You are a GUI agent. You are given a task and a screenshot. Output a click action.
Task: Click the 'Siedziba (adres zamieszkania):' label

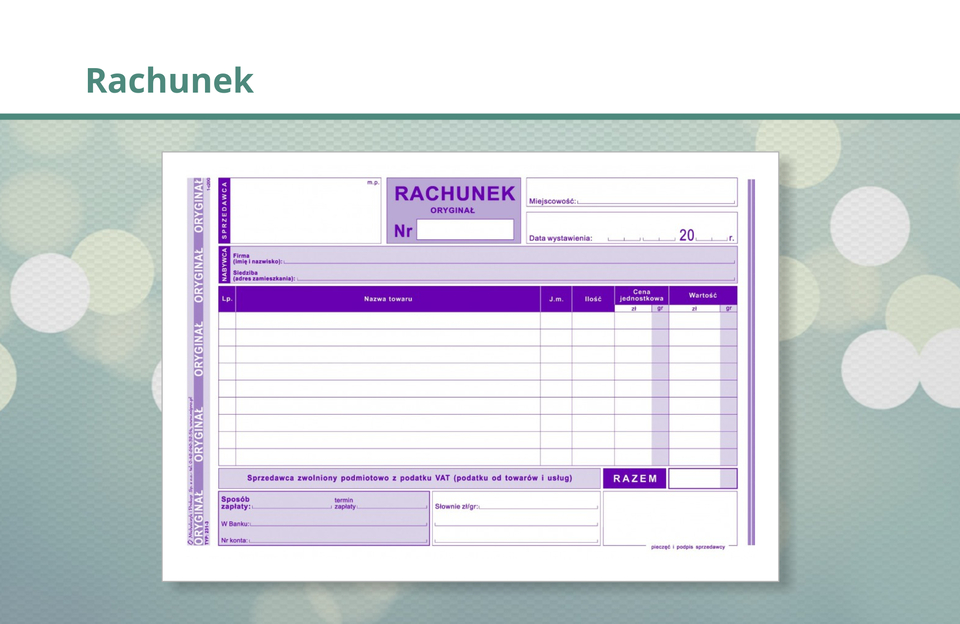(x=264, y=276)
